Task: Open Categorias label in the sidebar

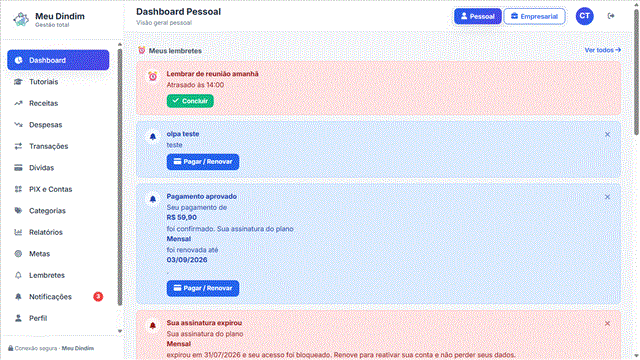Action: click(47, 211)
